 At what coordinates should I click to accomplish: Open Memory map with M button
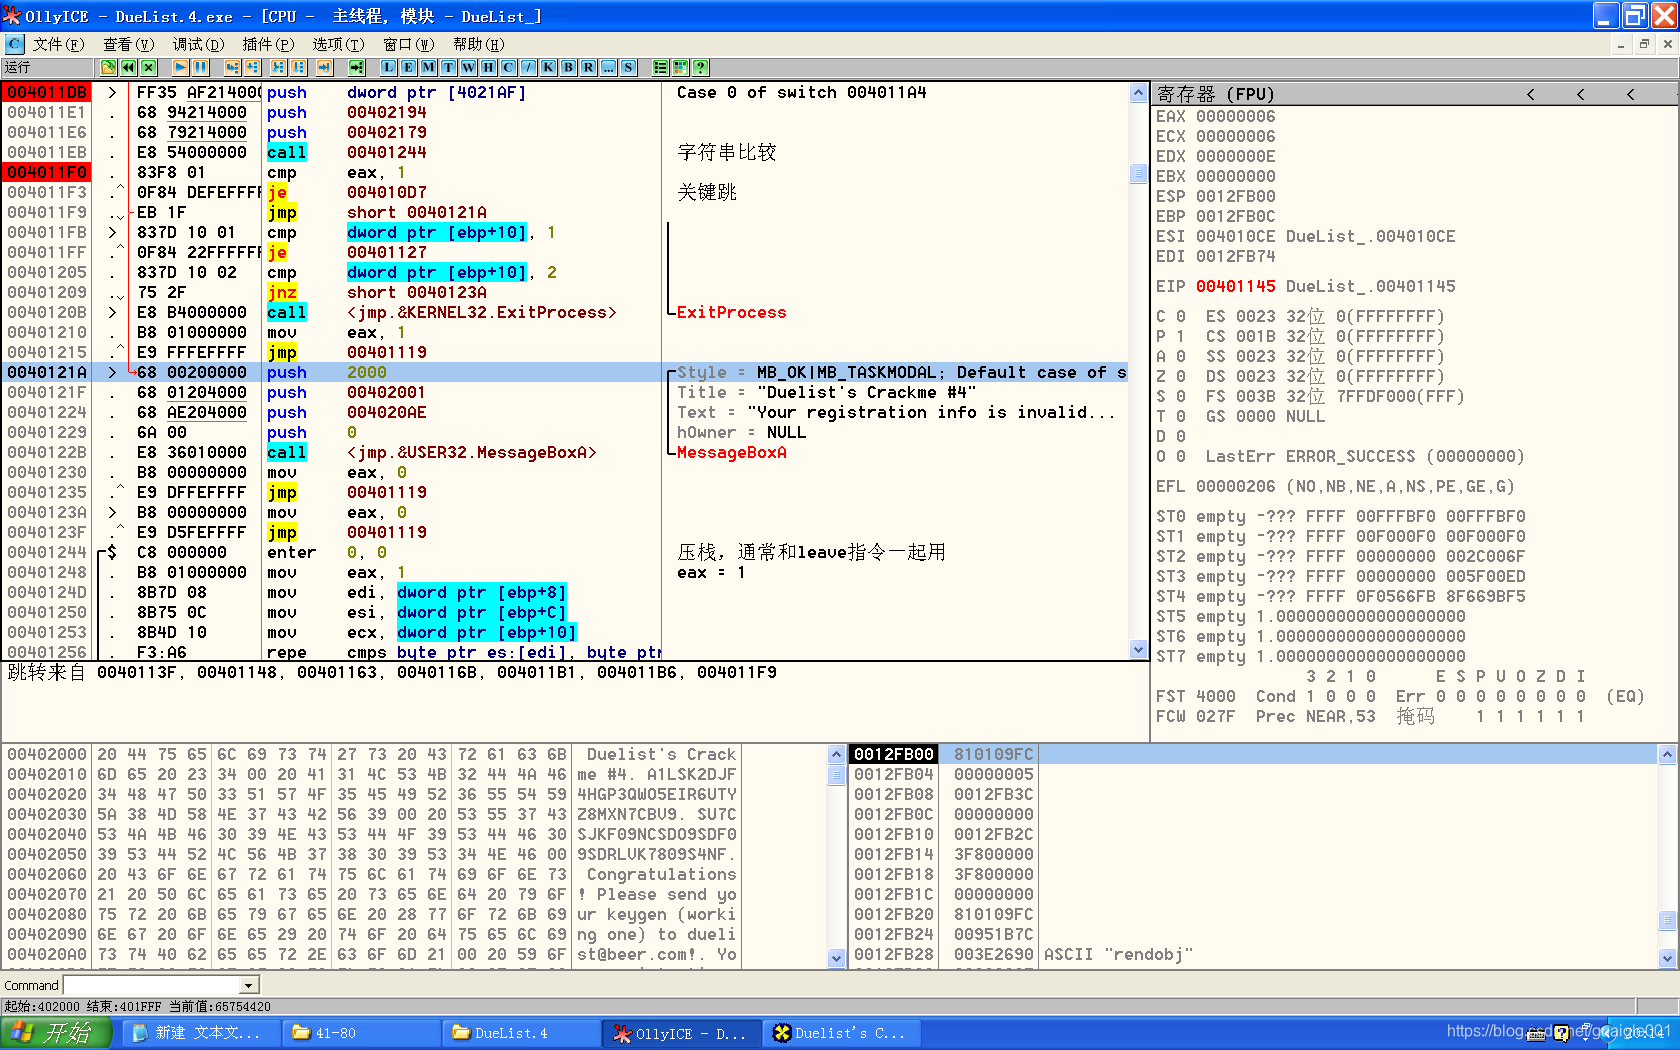(428, 67)
